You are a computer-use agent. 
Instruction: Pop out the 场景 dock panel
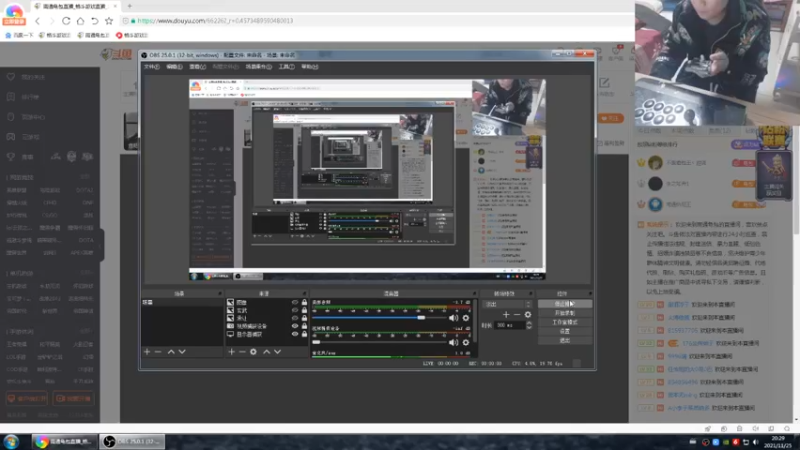(220, 294)
